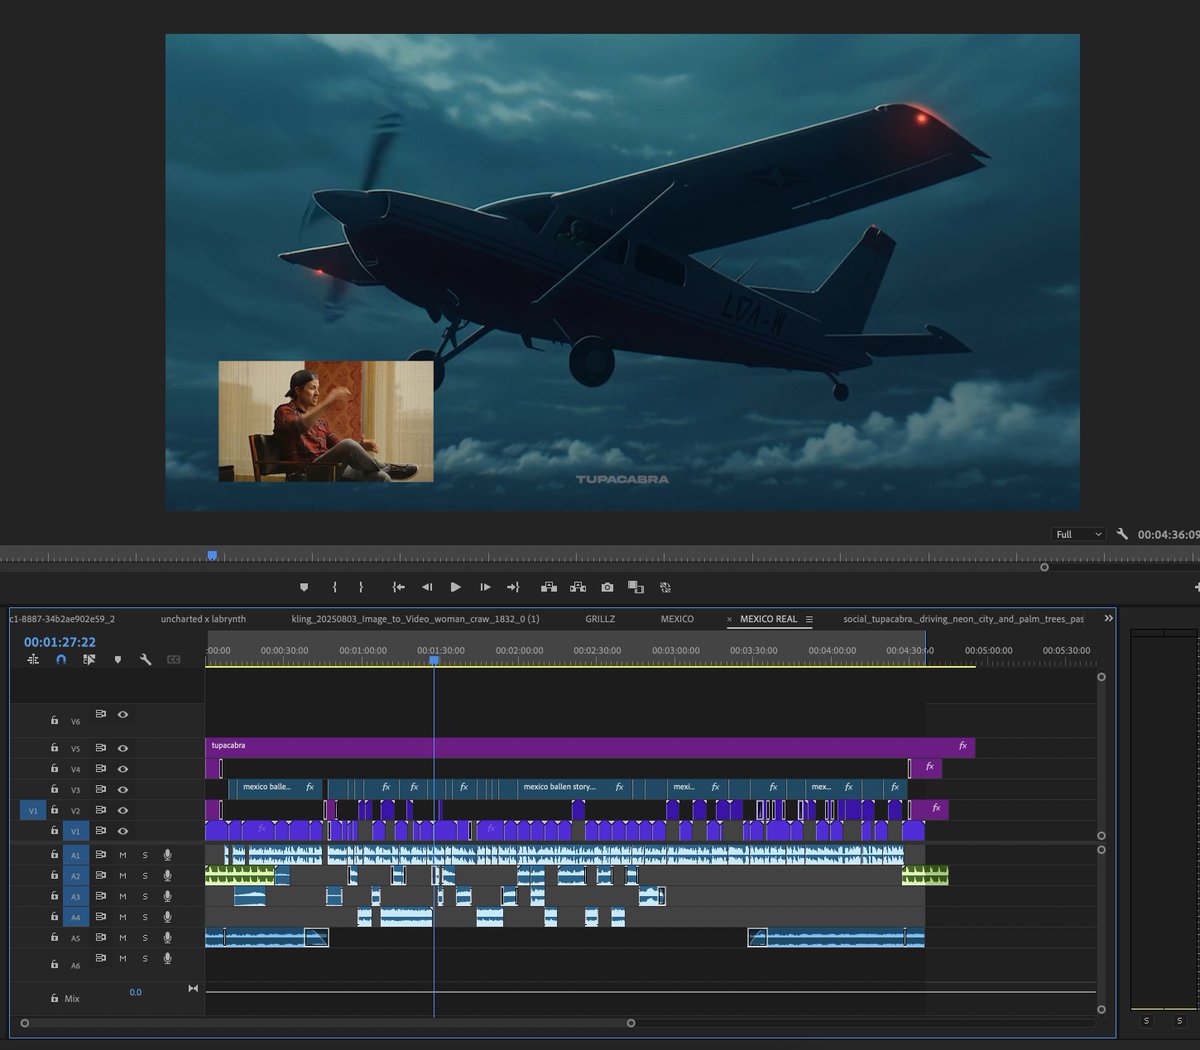Go to In point in monitor
This screenshot has height=1050, width=1200.
click(398, 587)
